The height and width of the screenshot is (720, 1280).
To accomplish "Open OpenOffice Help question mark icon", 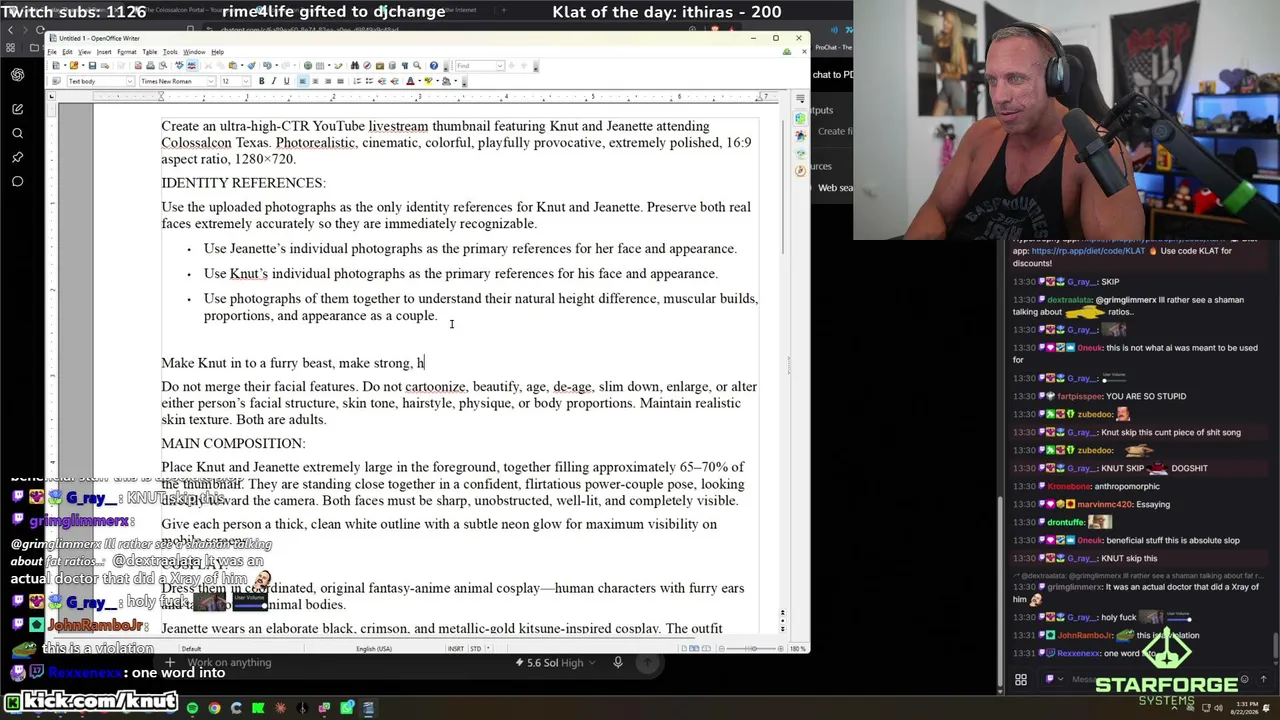I will coord(433,66).
